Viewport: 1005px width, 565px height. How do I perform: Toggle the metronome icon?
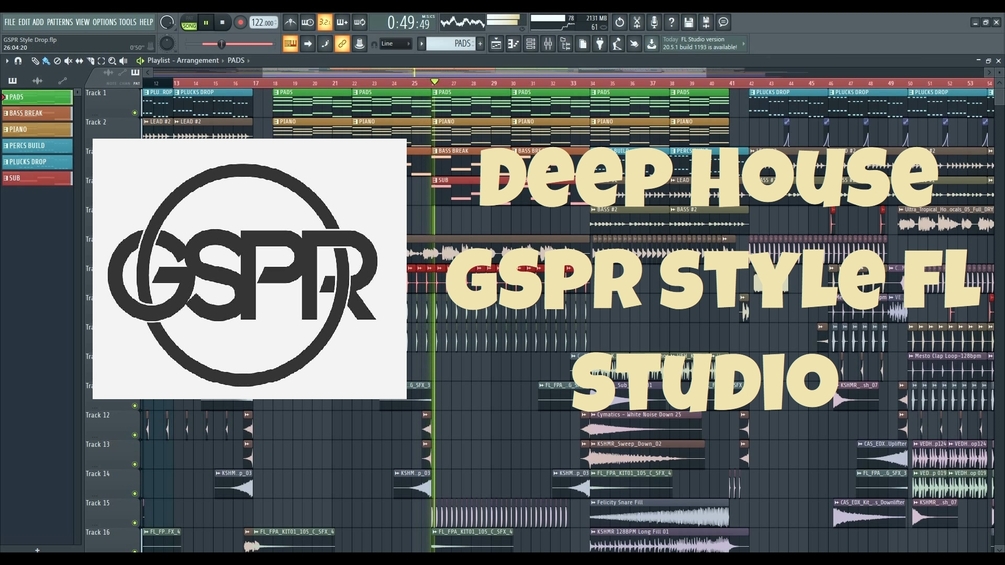click(x=290, y=22)
